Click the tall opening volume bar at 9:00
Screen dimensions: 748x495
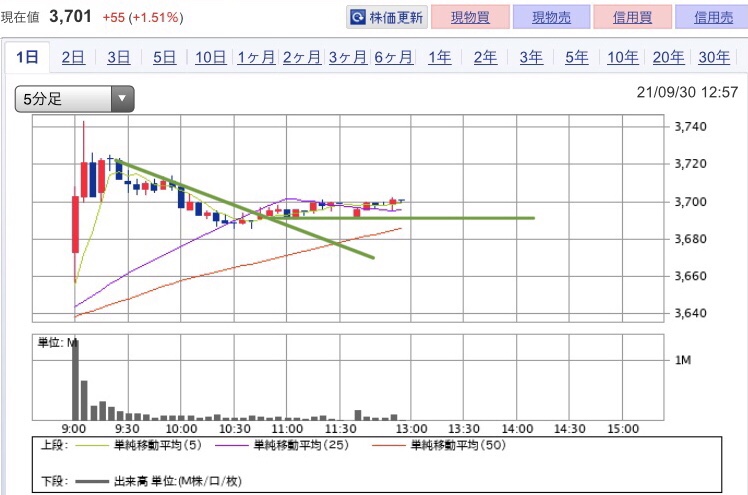(x=75, y=380)
